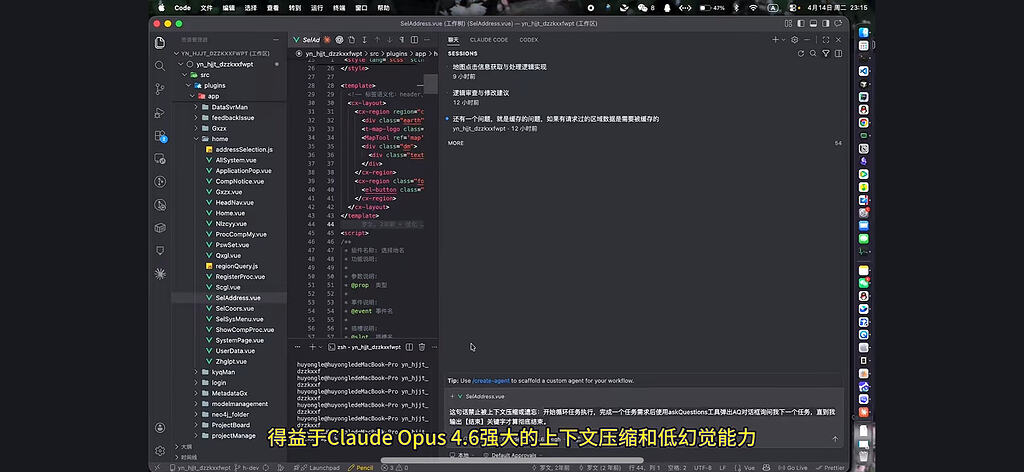Click send arrow in chat input
The width and height of the screenshot is (1024, 472).
[835, 439]
